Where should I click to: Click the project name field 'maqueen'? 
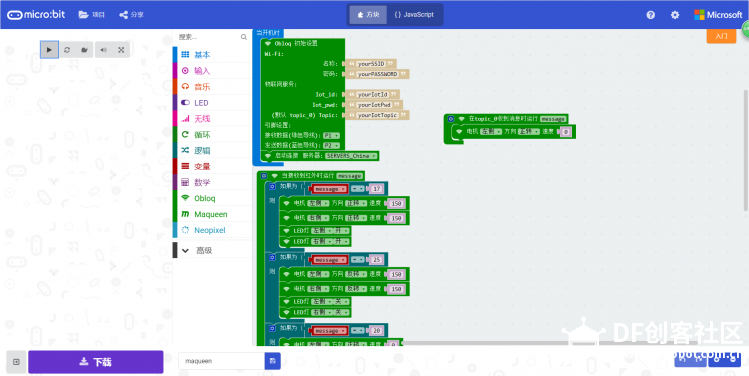coord(221,361)
